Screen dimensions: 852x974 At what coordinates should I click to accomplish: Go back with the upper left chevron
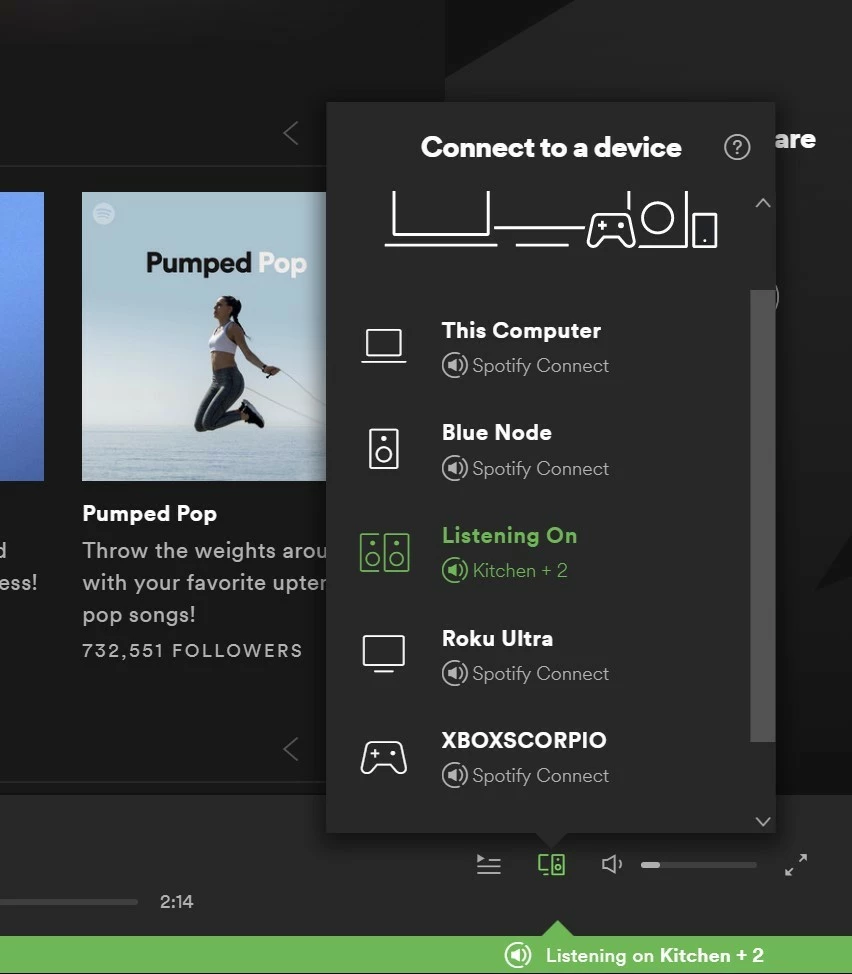291,133
